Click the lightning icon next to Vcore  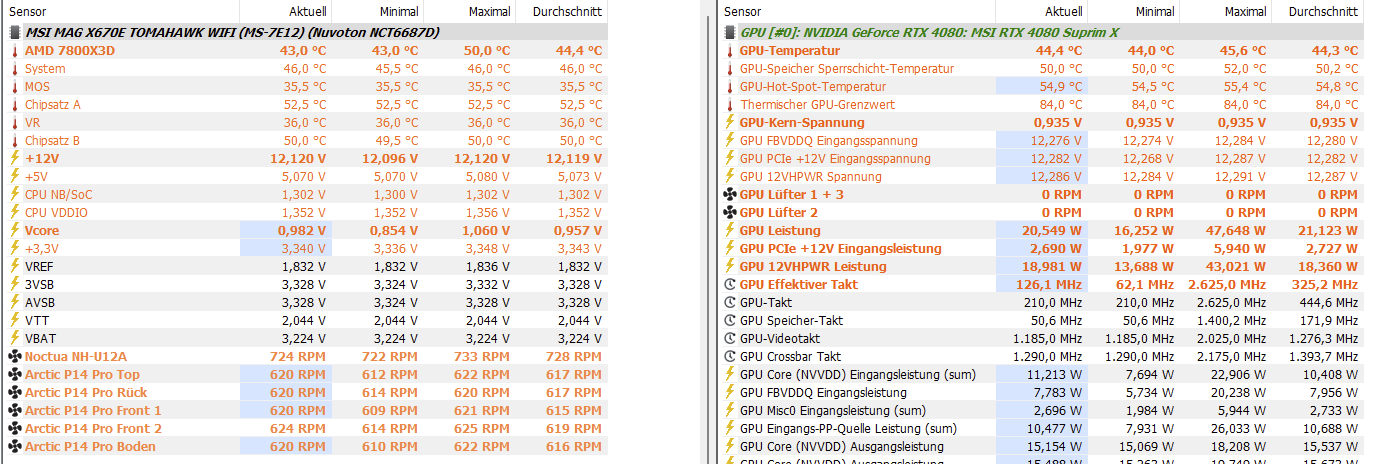(14, 230)
